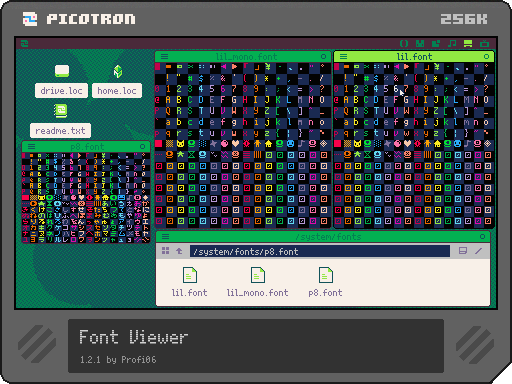Close the p8.font window with circle button
This screenshot has height=384, width=512.
pyautogui.click(x=143, y=146)
